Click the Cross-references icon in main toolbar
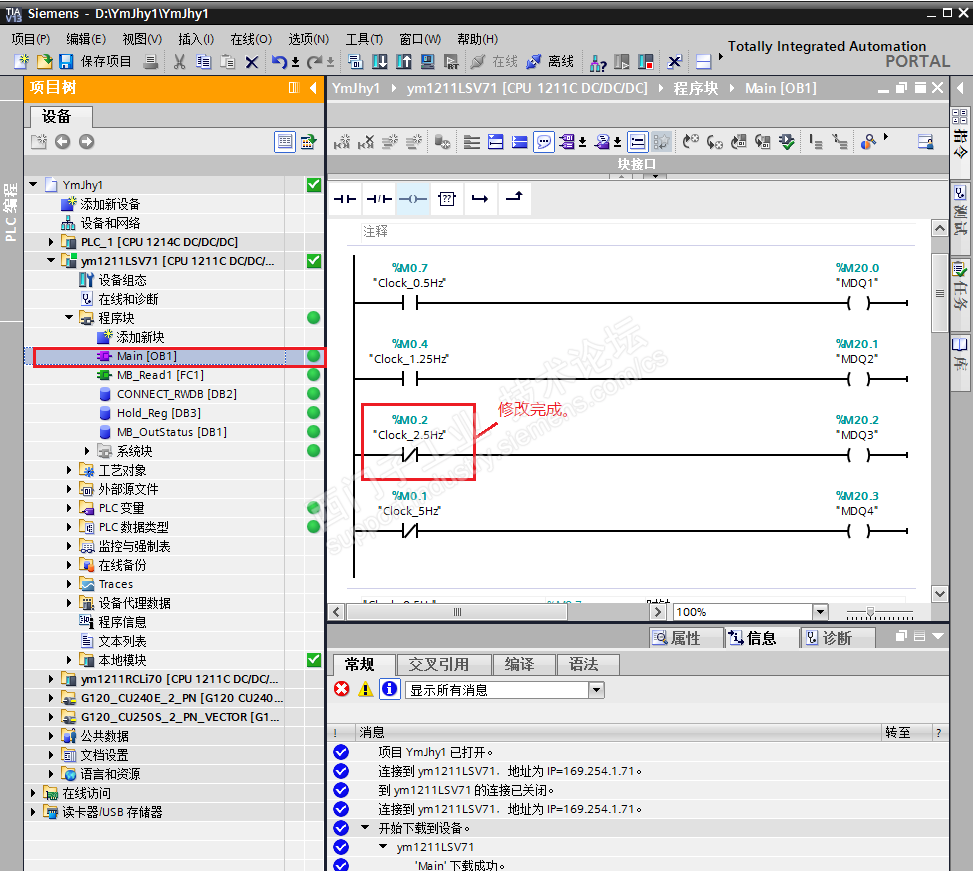The image size is (973, 871). tap(675, 61)
